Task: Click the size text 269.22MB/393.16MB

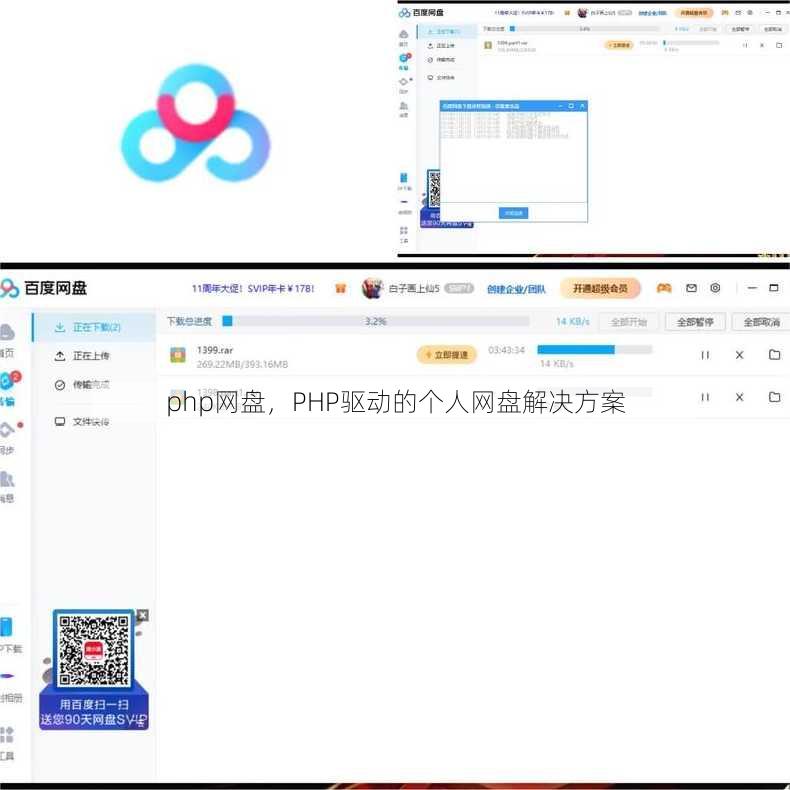Action: [x=242, y=364]
